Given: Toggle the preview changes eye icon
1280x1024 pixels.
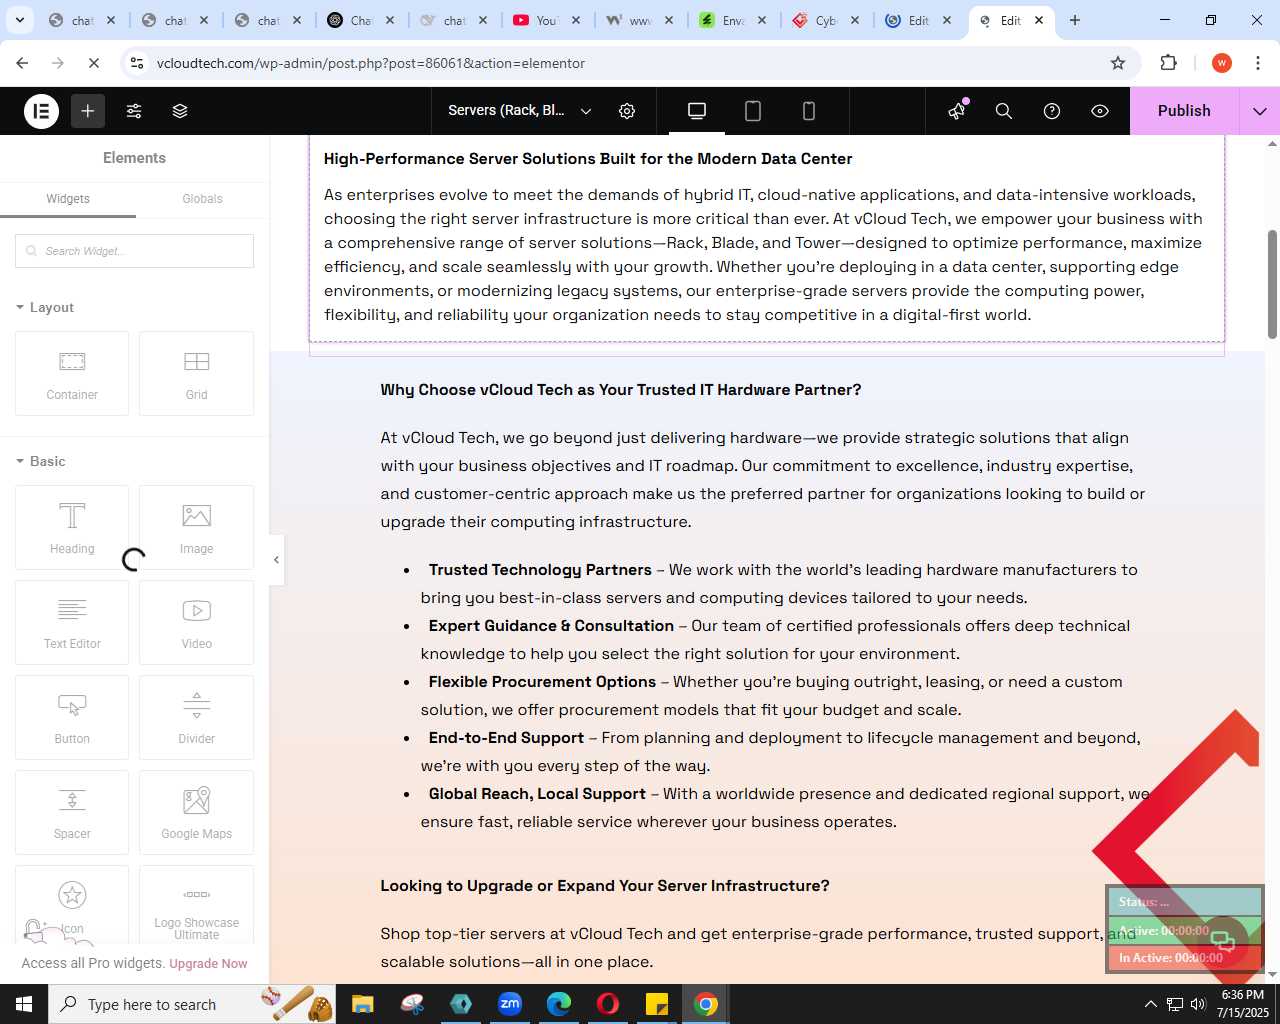Looking at the screenshot, I should 1100,111.
